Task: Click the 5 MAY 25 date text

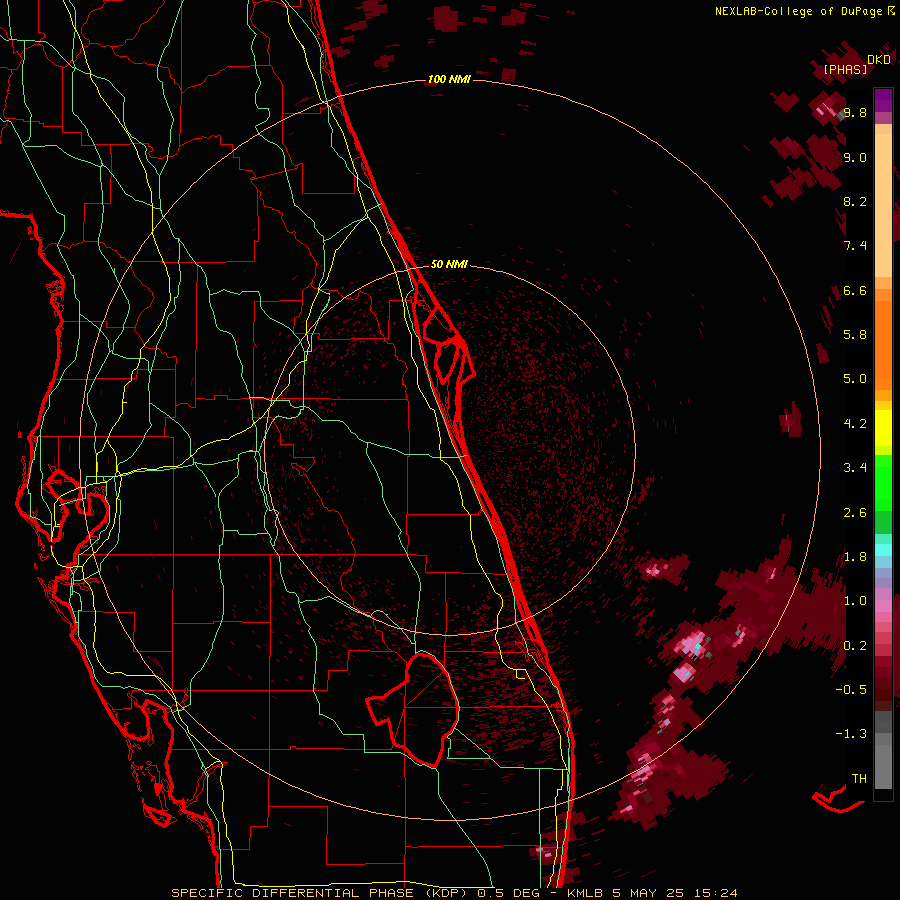Action: (x=646, y=893)
